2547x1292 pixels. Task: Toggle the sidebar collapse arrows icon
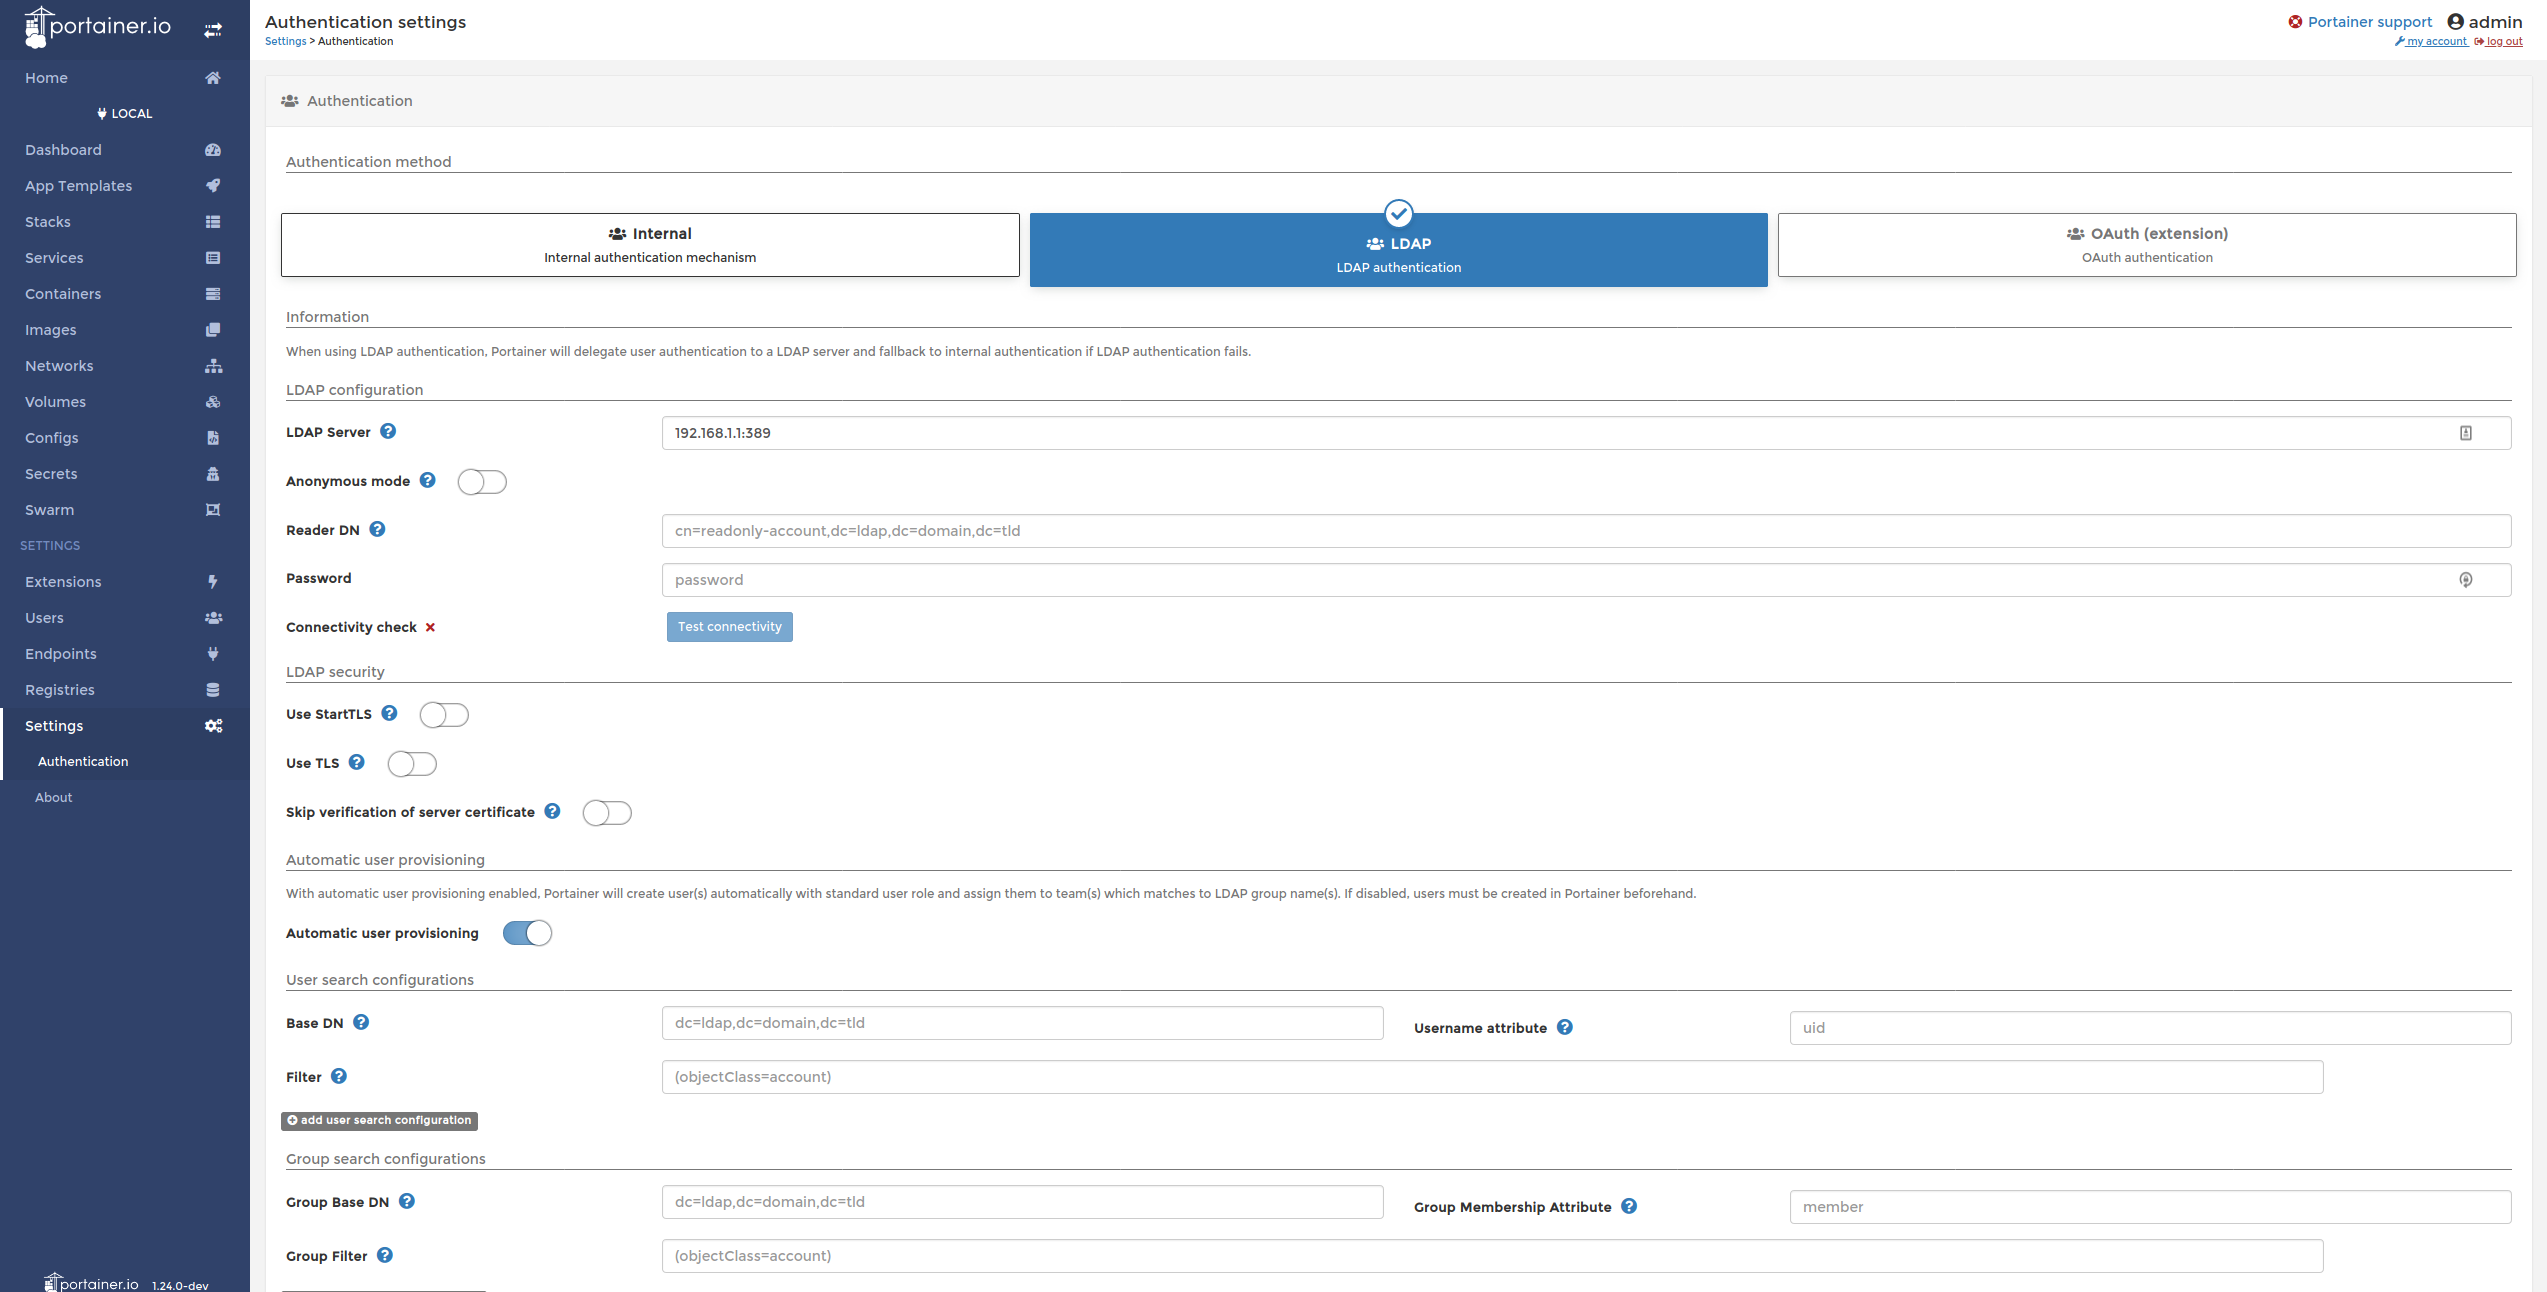pyautogui.click(x=213, y=31)
